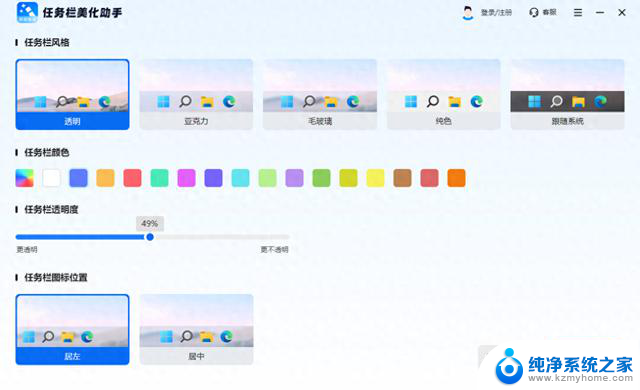Viewport: 640px width, 390px height.
Task: Pick the white color swatch
Action: coord(51,178)
